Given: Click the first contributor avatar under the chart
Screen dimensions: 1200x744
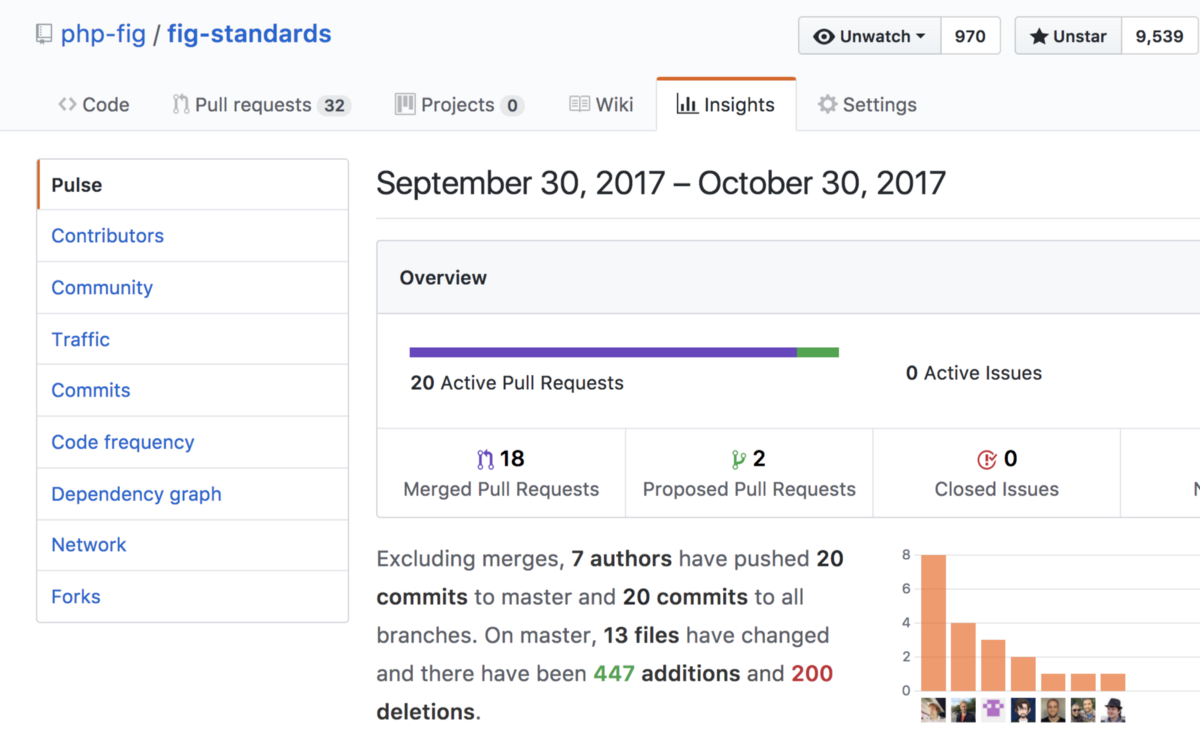Looking at the screenshot, I should [932, 709].
